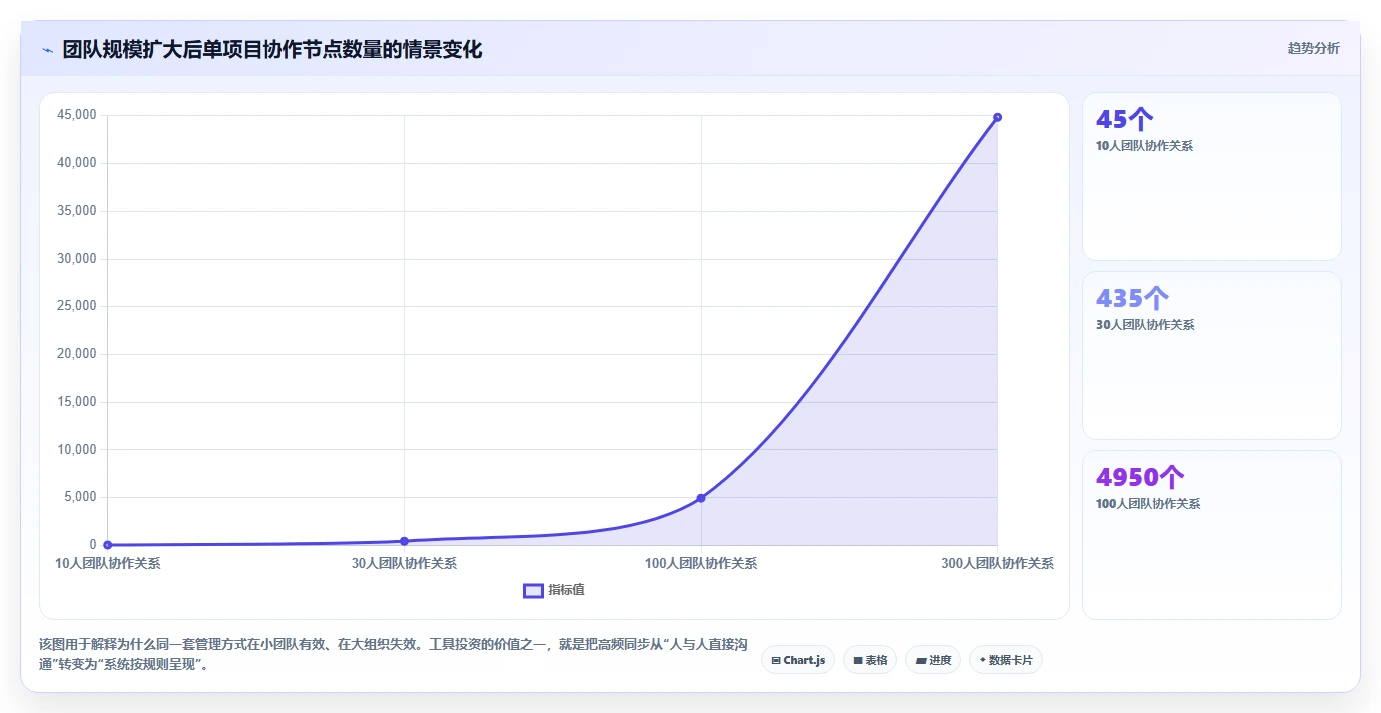This screenshot has width=1381, height=713.
Task: Click the 100人团队协作关系 caption in third card
Action: pyautogui.click(x=1148, y=504)
